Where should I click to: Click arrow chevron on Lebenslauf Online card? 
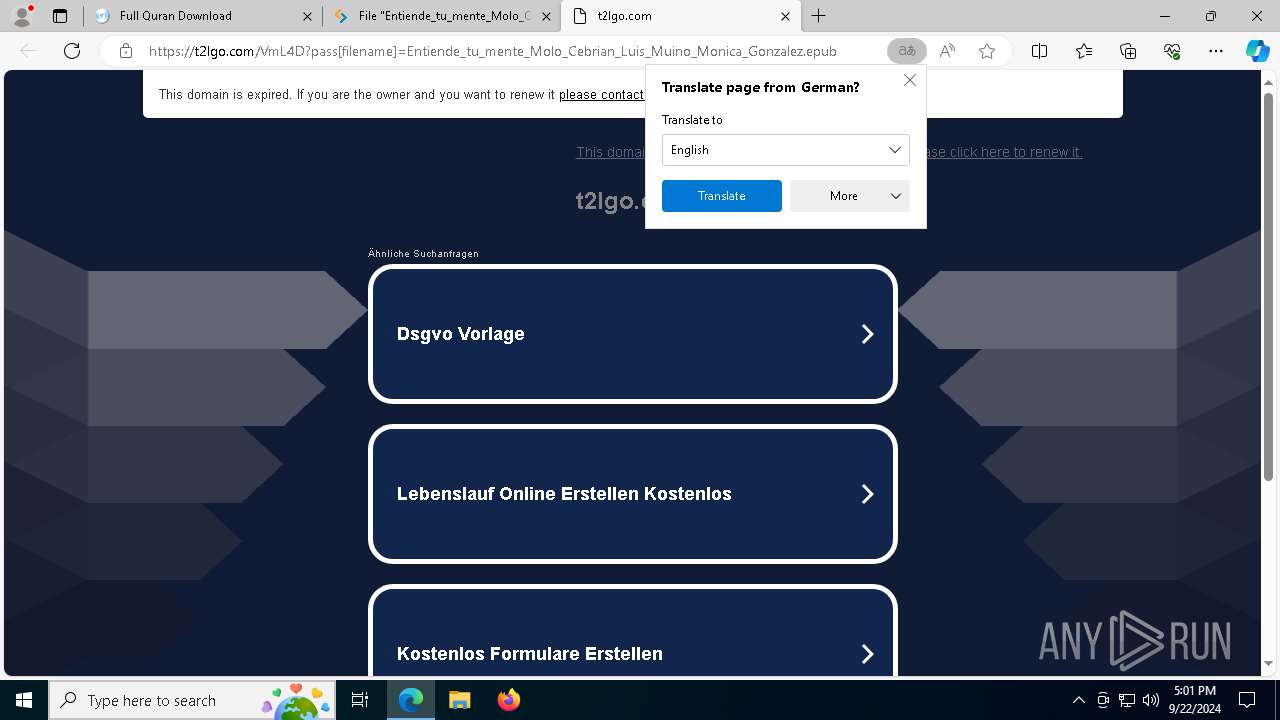point(867,494)
